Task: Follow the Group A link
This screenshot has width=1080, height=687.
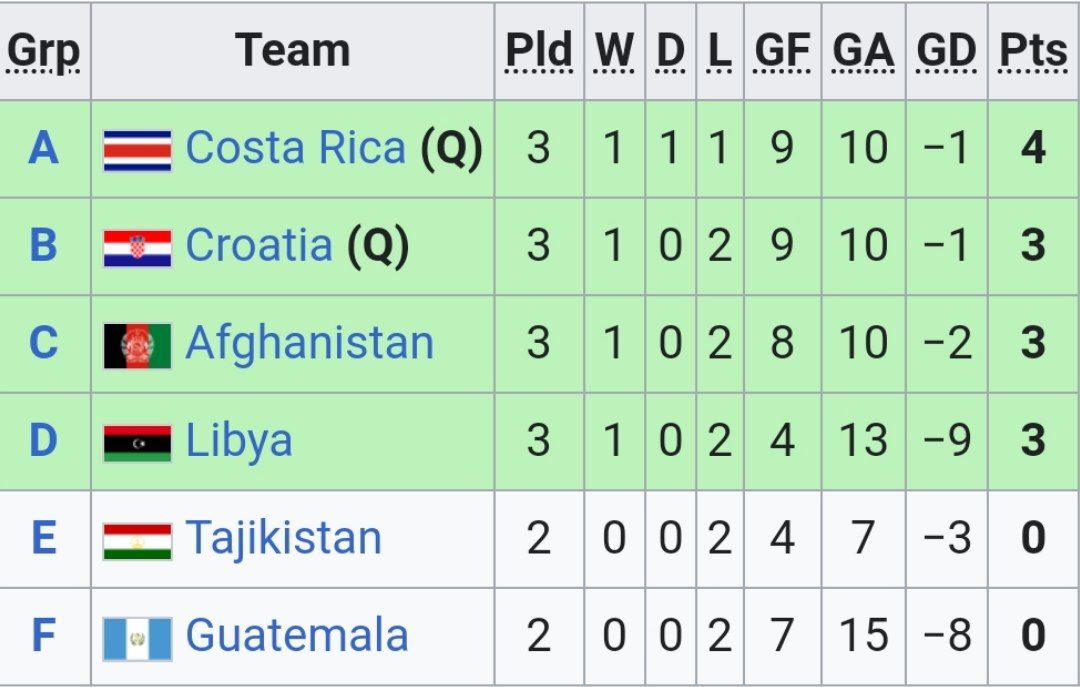Action: click(x=43, y=148)
